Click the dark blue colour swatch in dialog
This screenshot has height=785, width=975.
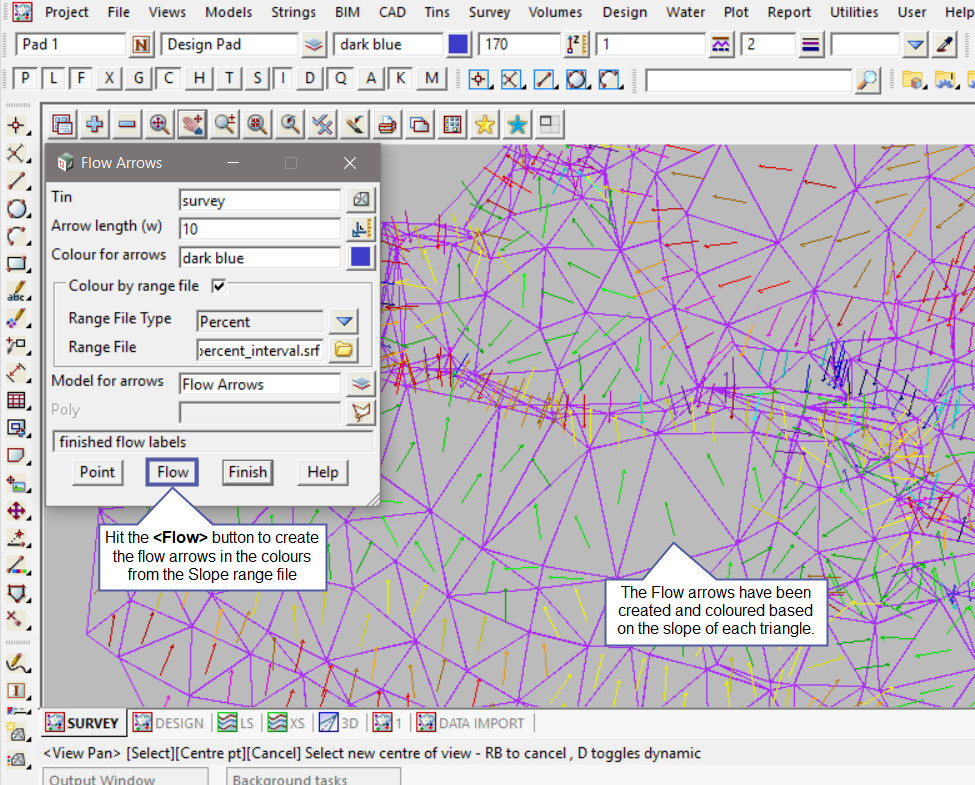[361, 257]
